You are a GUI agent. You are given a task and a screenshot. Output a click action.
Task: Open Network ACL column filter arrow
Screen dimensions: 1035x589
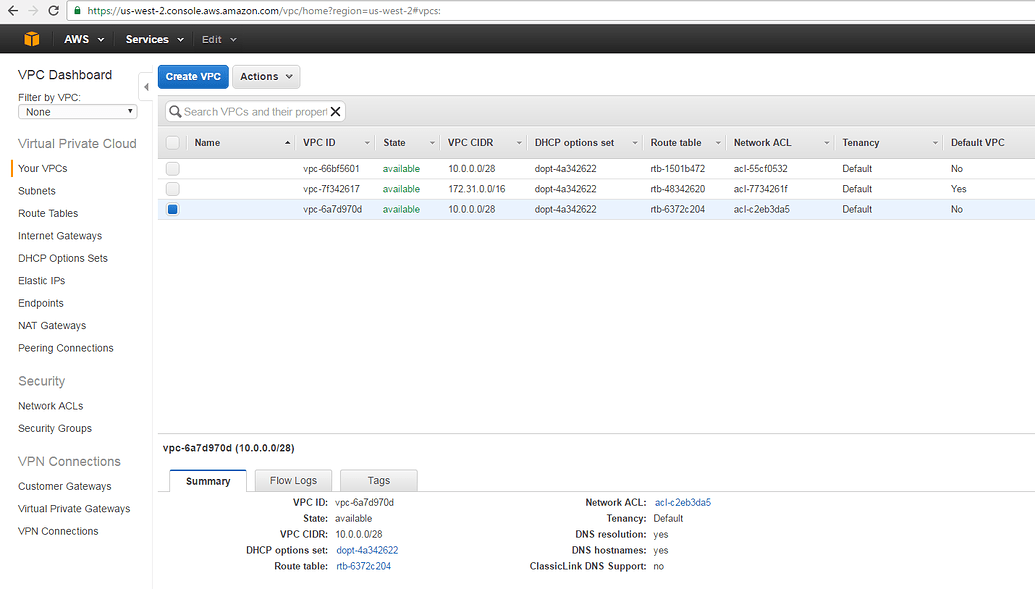826,143
